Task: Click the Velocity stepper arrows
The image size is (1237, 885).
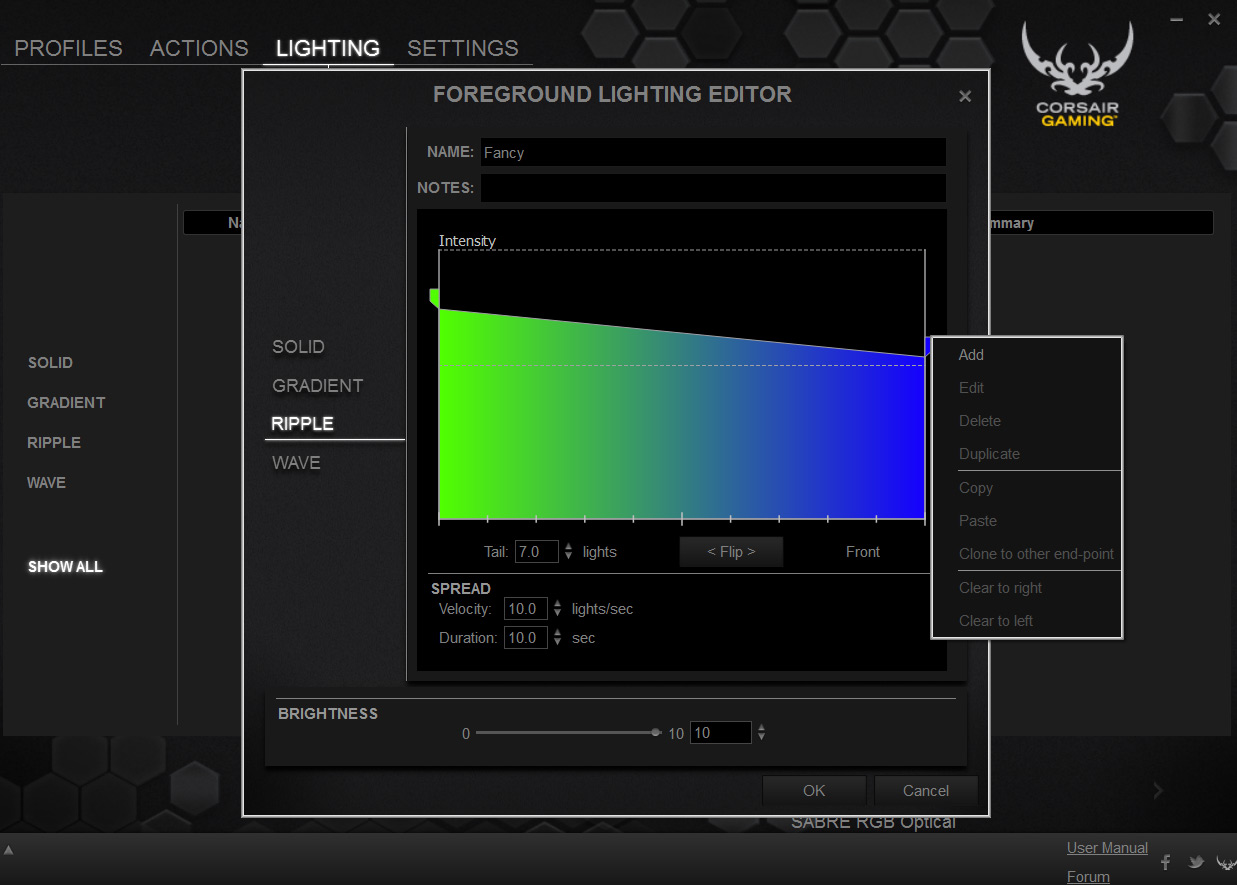Action: [558, 609]
